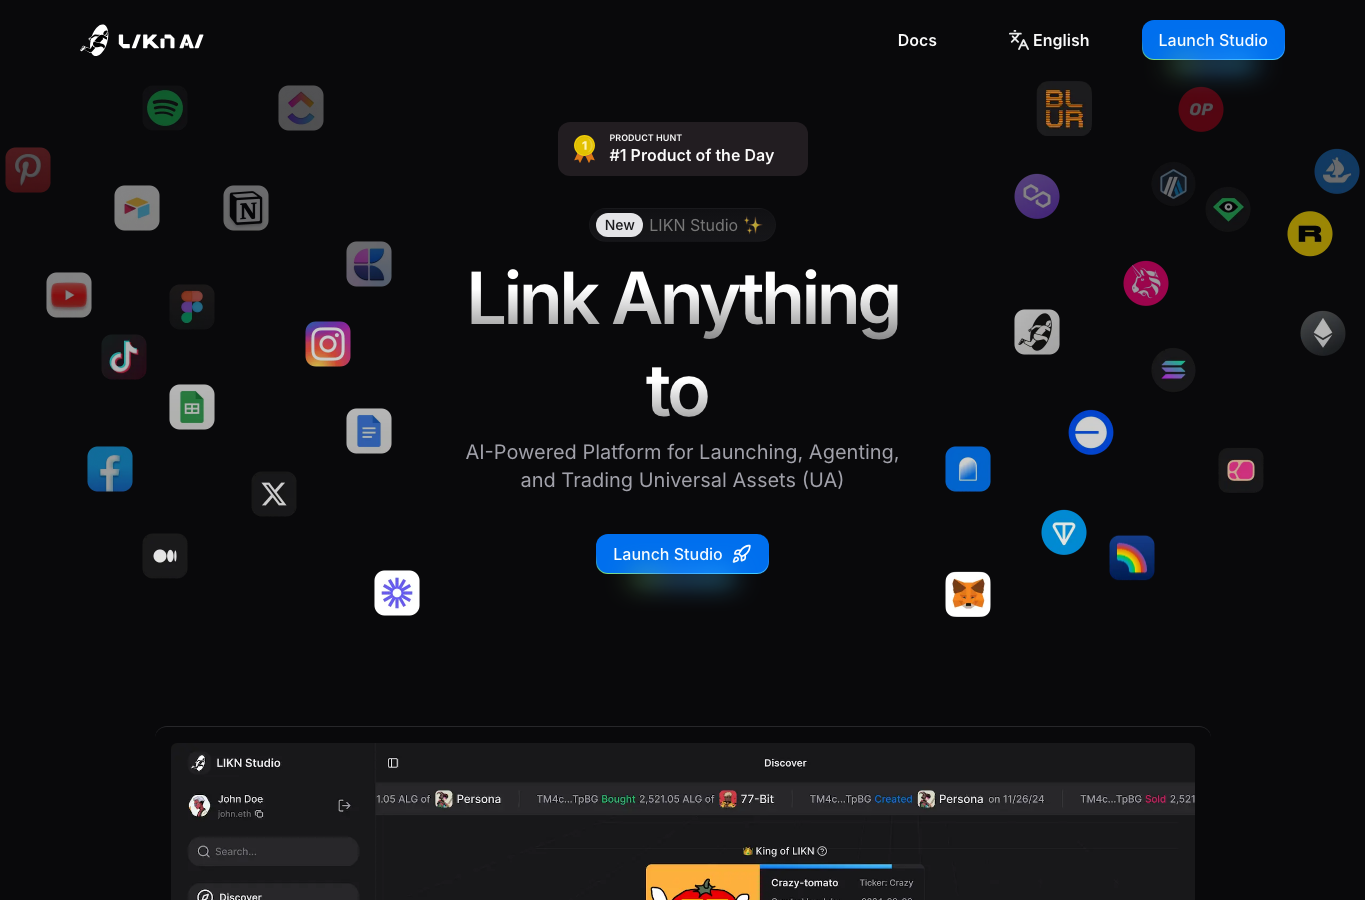Toggle the sidebar panel icon beside Discover
Viewport: 1365px width, 900px height.
tap(393, 763)
